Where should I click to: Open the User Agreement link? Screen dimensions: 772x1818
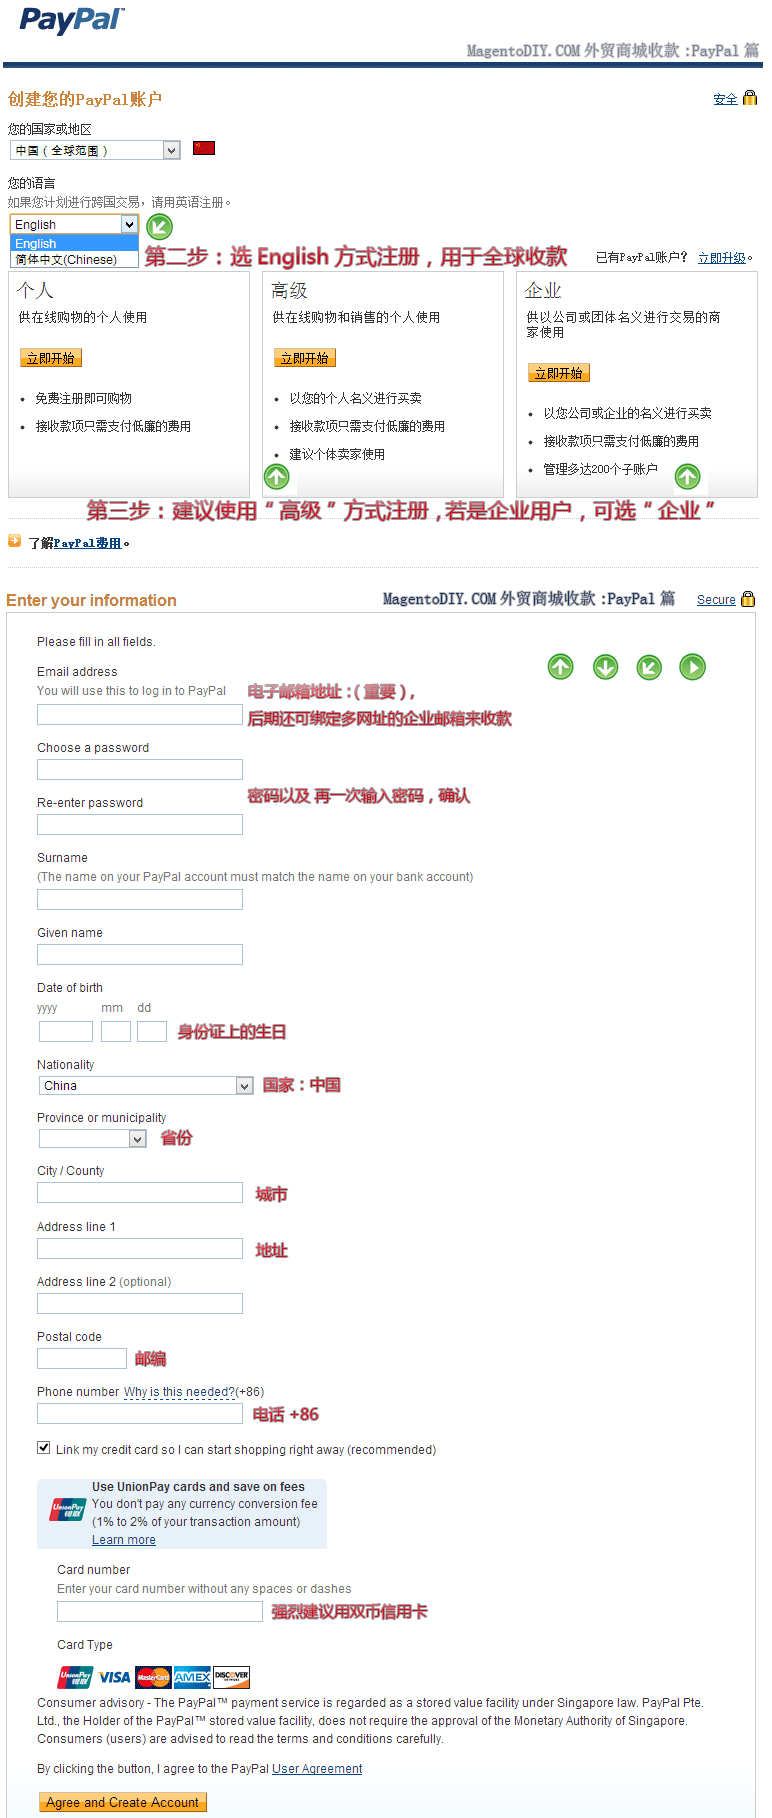[x=317, y=1768]
